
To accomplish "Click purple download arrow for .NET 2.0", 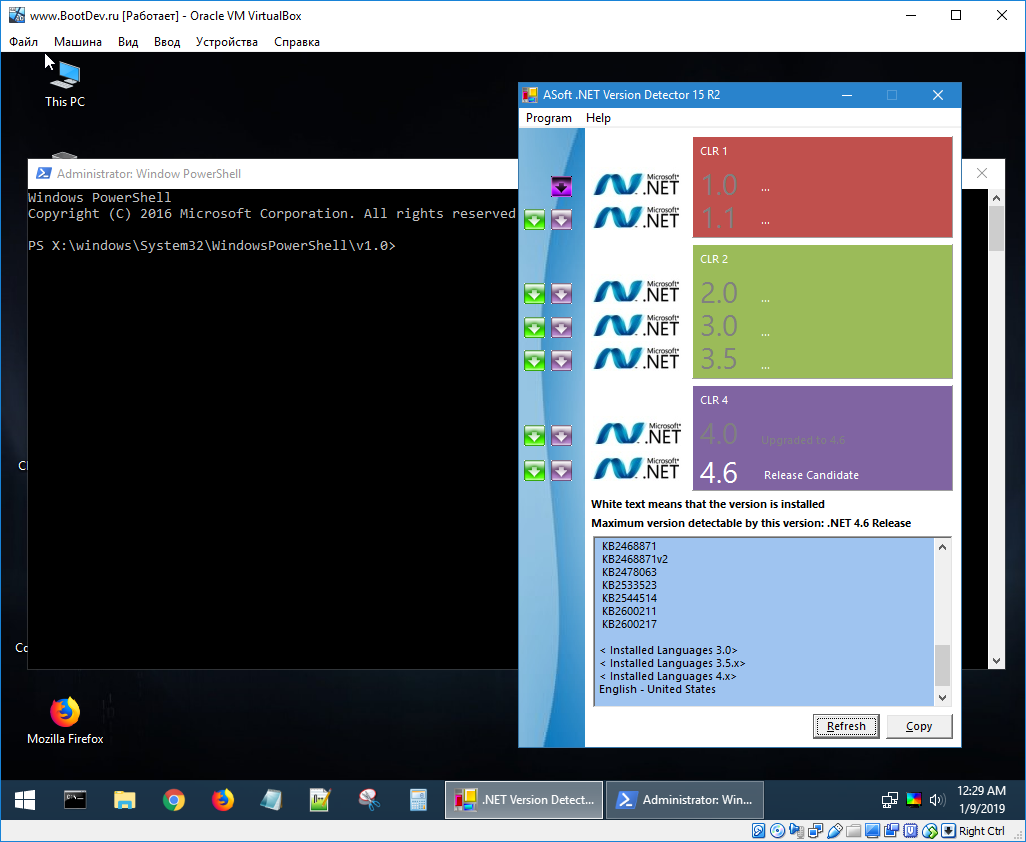I will [x=561, y=294].
